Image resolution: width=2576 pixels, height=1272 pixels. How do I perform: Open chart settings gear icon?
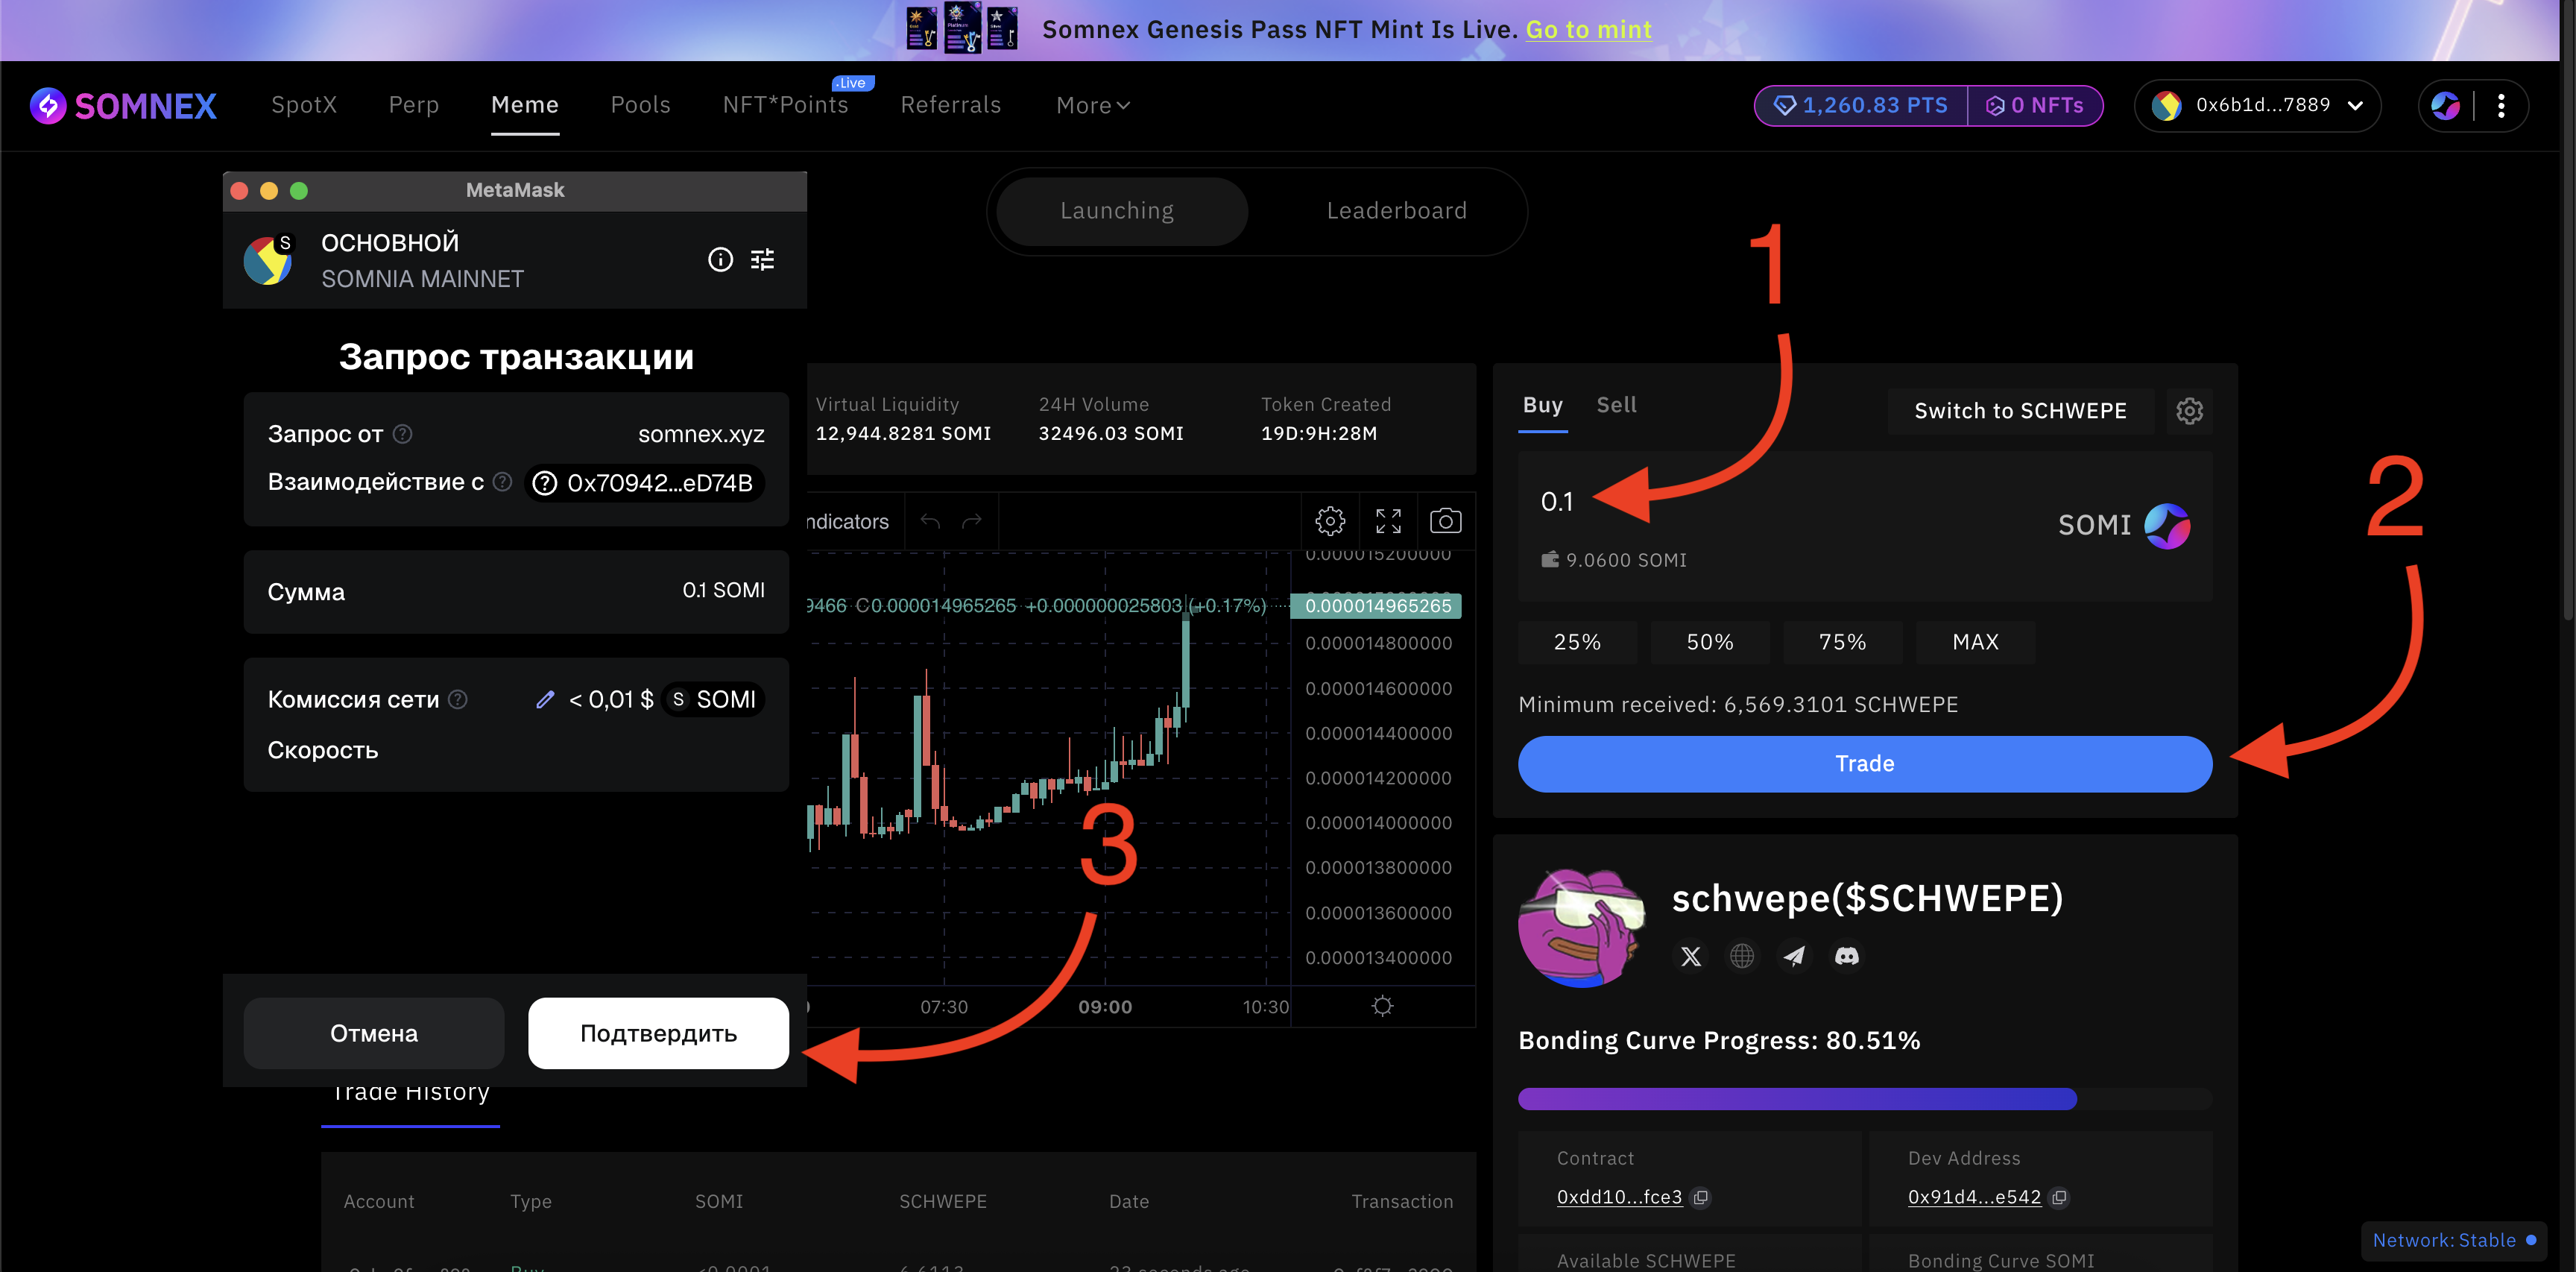tap(1330, 521)
